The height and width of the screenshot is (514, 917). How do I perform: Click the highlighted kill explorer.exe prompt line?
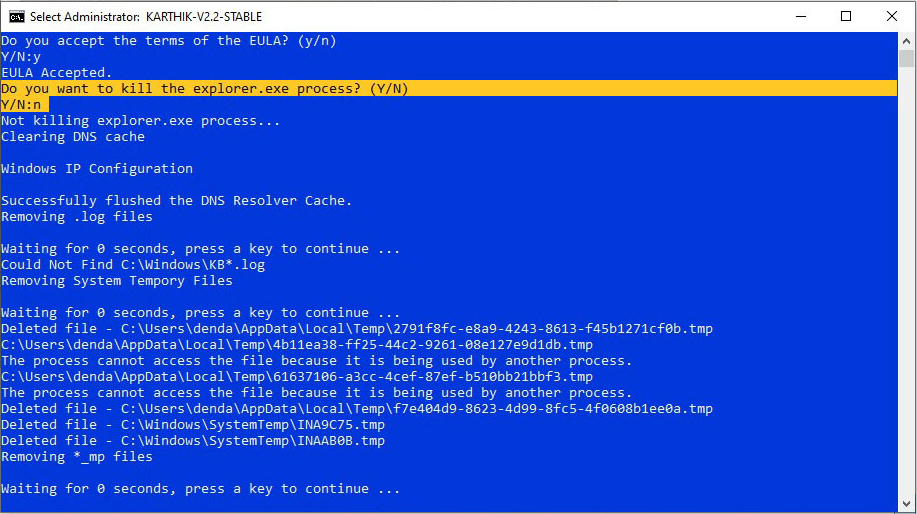[205, 89]
